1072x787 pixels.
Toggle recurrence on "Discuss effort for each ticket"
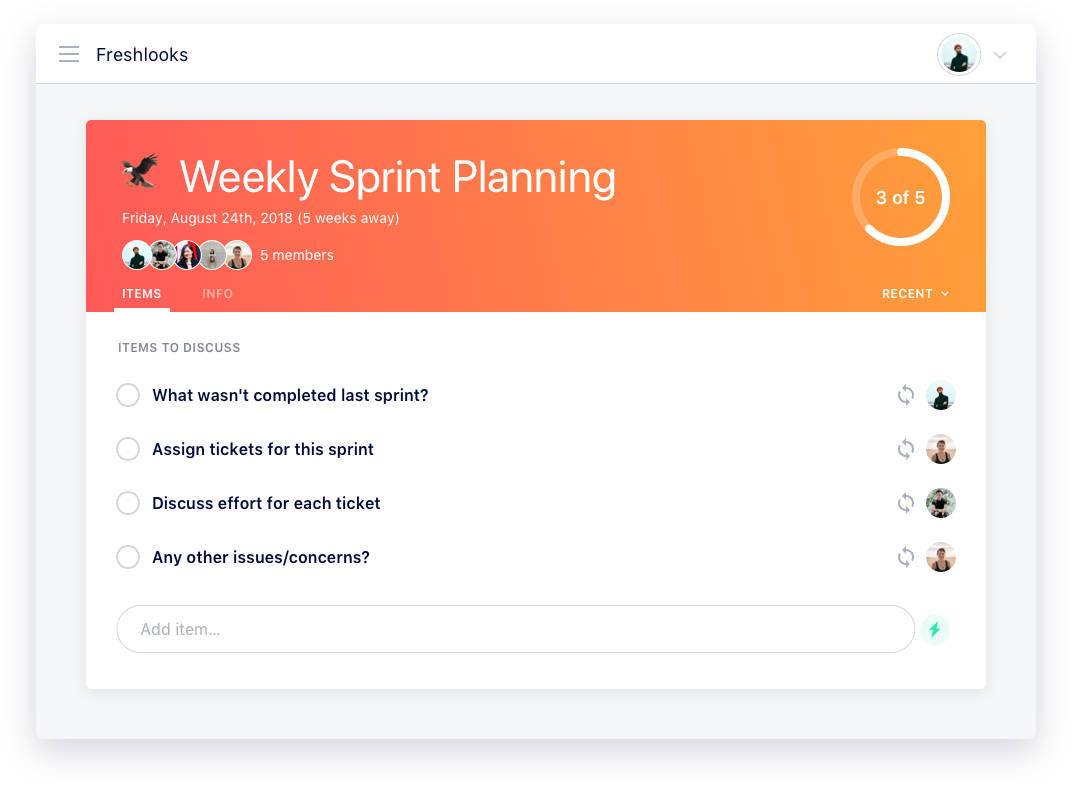[x=906, y=503]
